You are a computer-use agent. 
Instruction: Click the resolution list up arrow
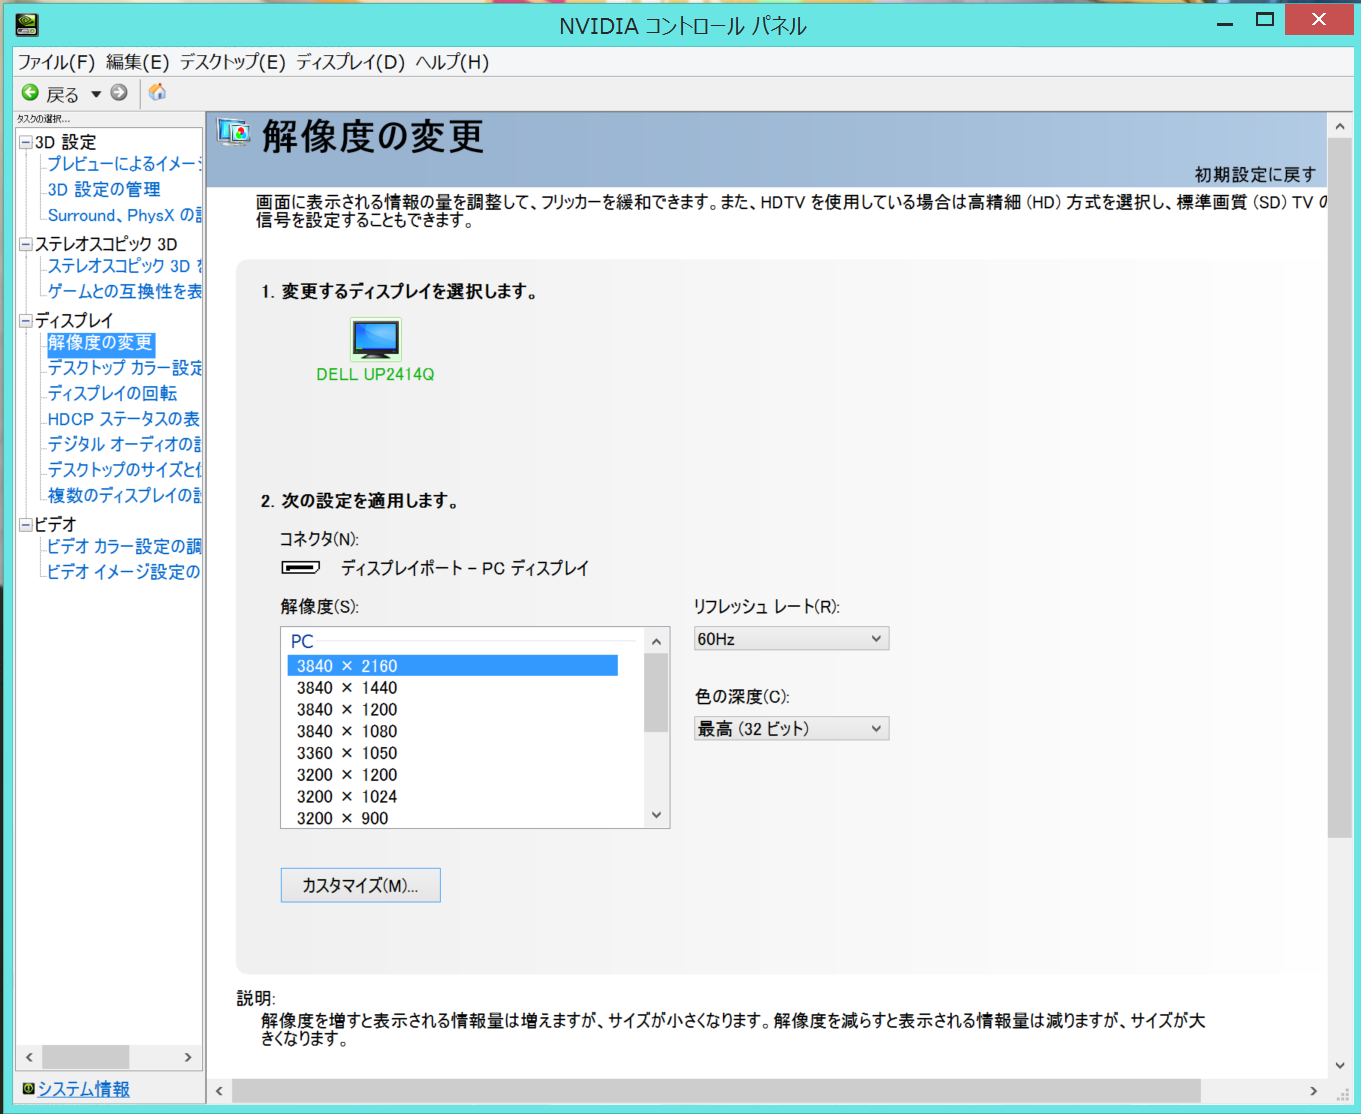pos(656,641)
